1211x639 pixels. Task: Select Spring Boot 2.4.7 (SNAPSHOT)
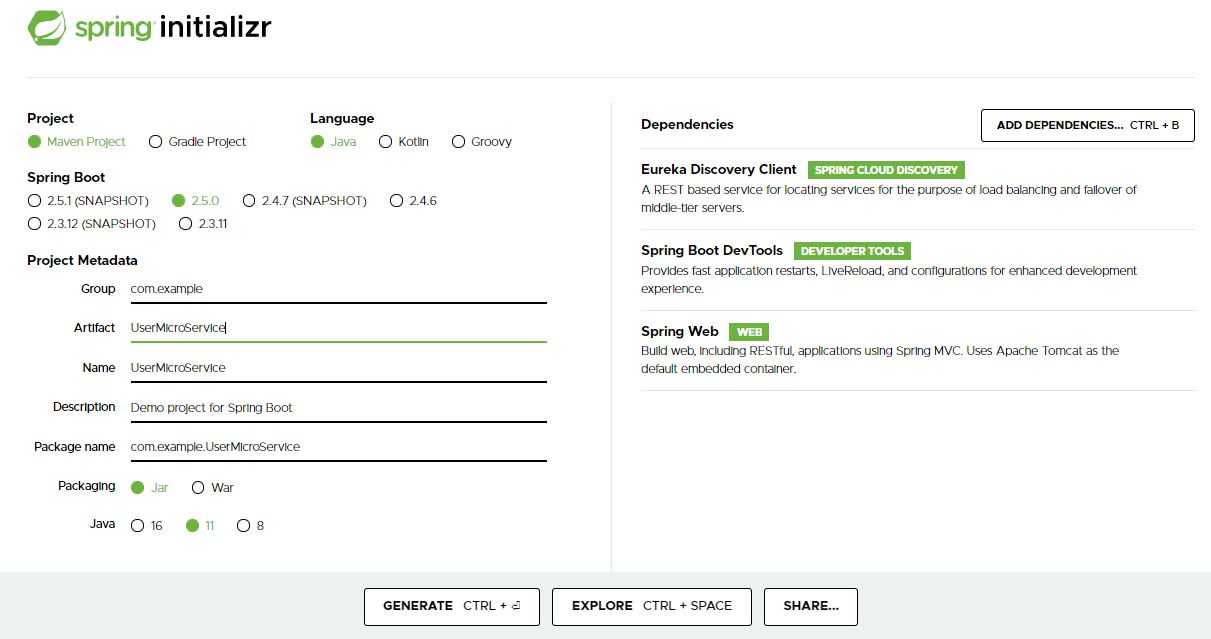coord(305,201)
